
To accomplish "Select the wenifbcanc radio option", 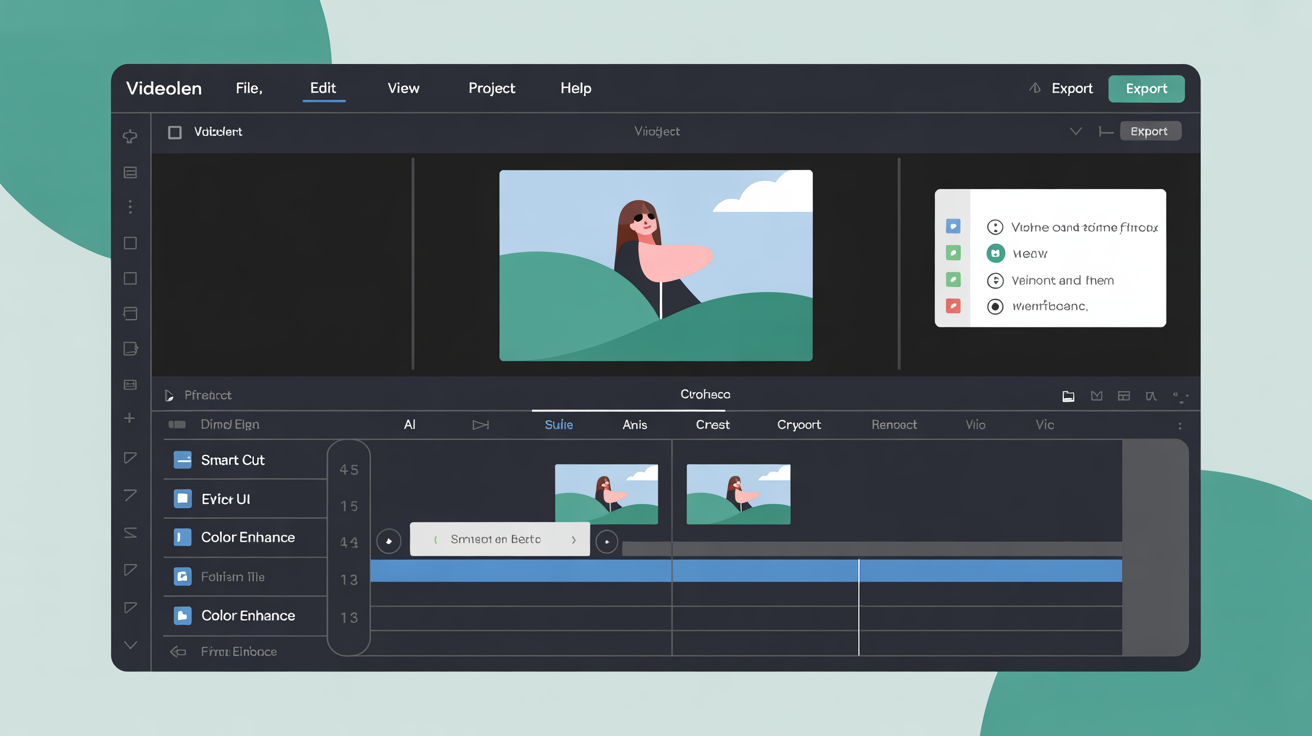I will [1037, 307].
